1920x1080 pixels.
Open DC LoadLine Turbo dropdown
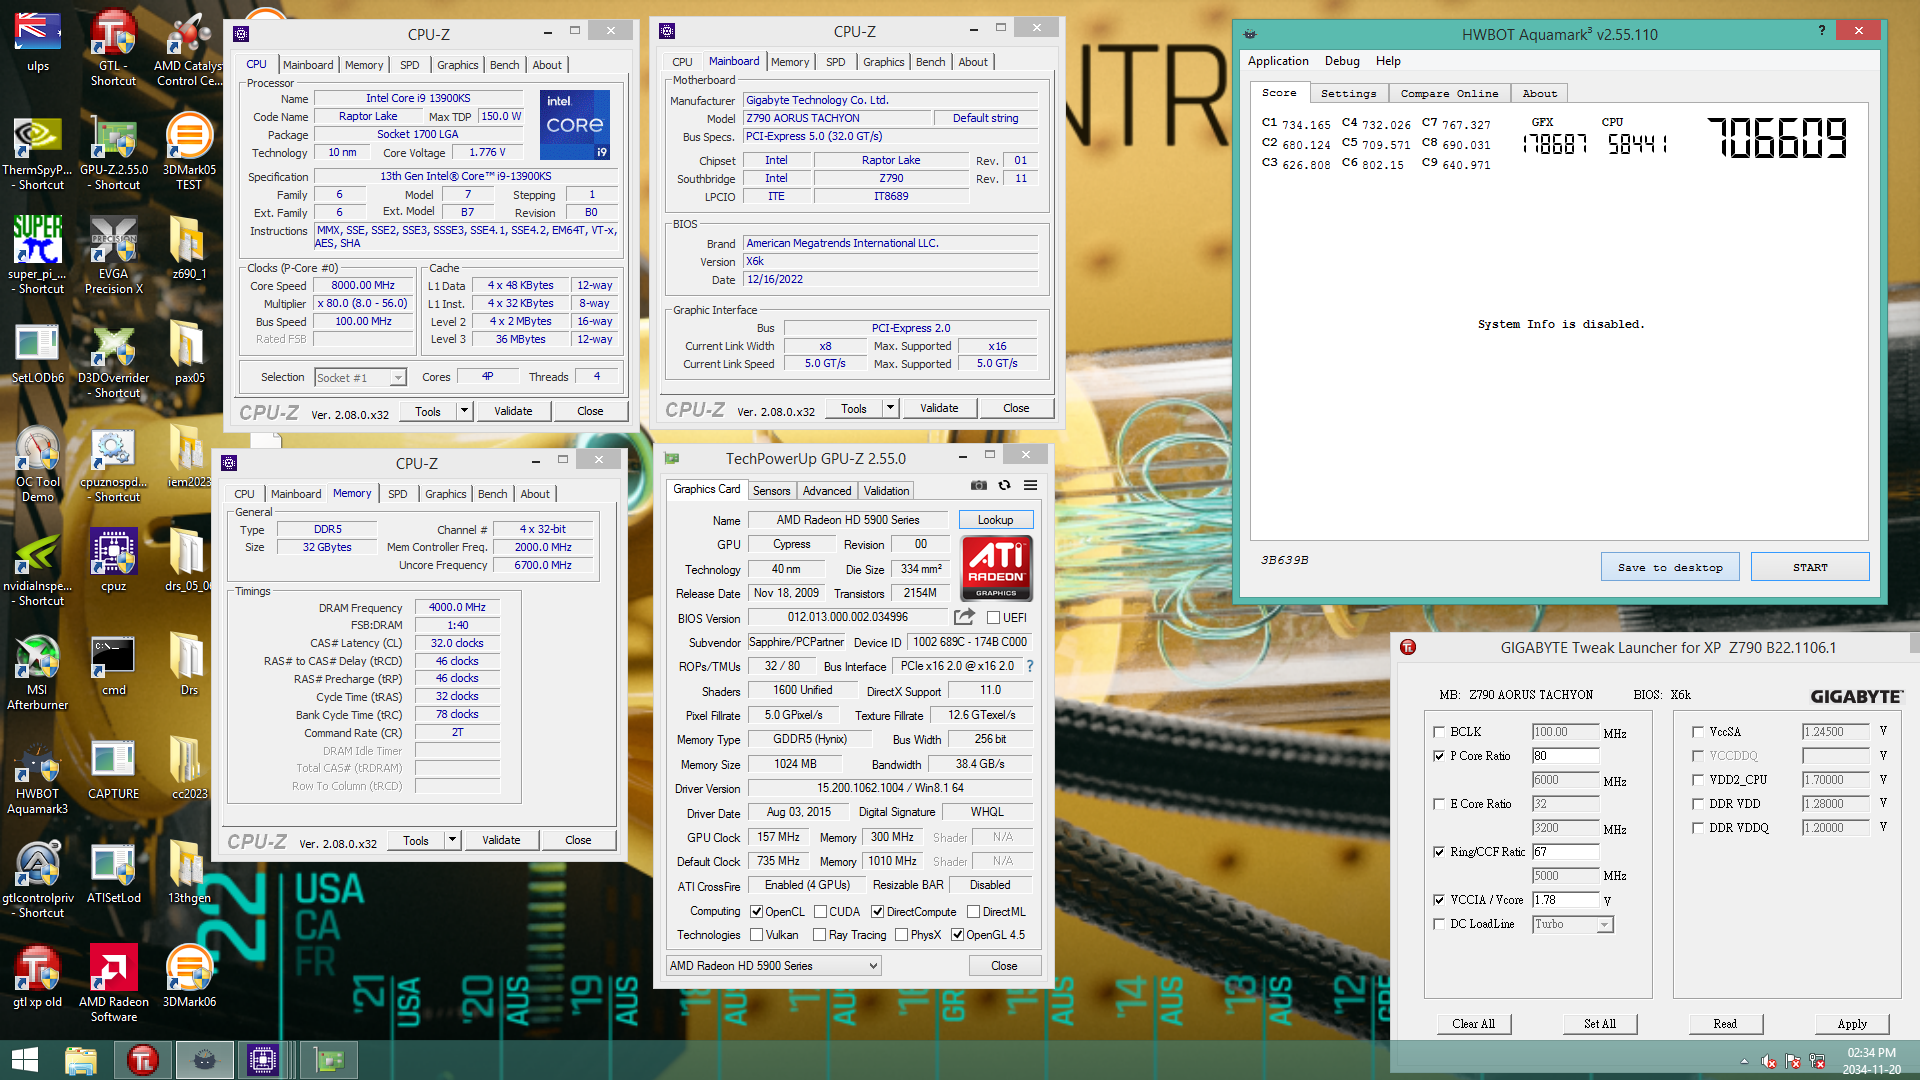click(1573, 925)
